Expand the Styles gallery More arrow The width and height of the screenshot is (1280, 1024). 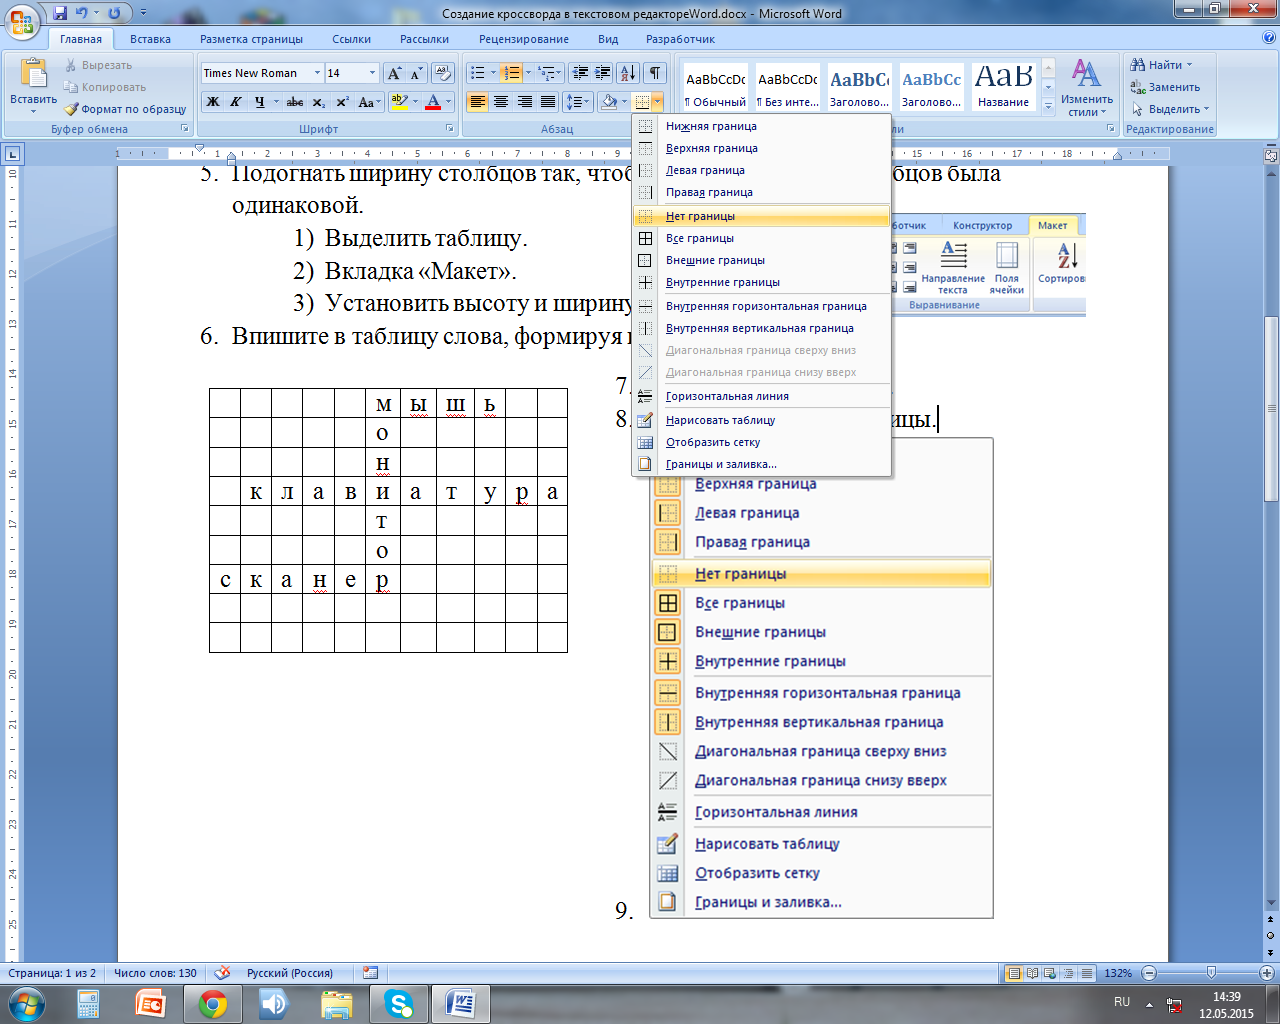[x=1048, y=105]
